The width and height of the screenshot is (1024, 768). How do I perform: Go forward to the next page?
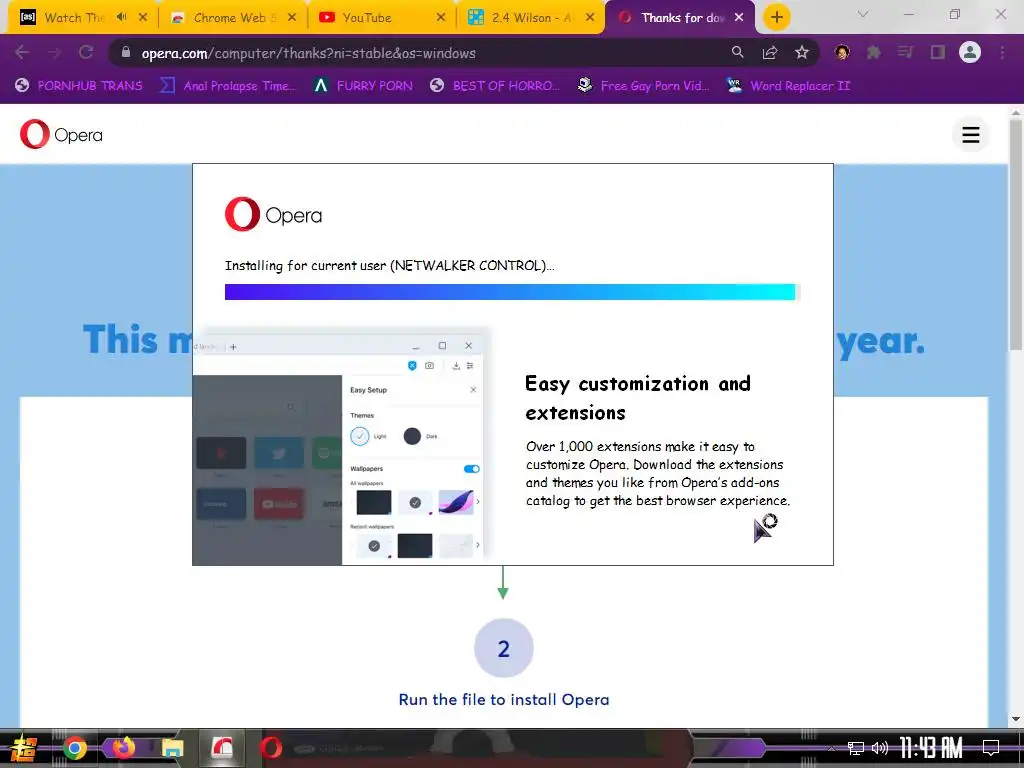click(x=54, y=52)
